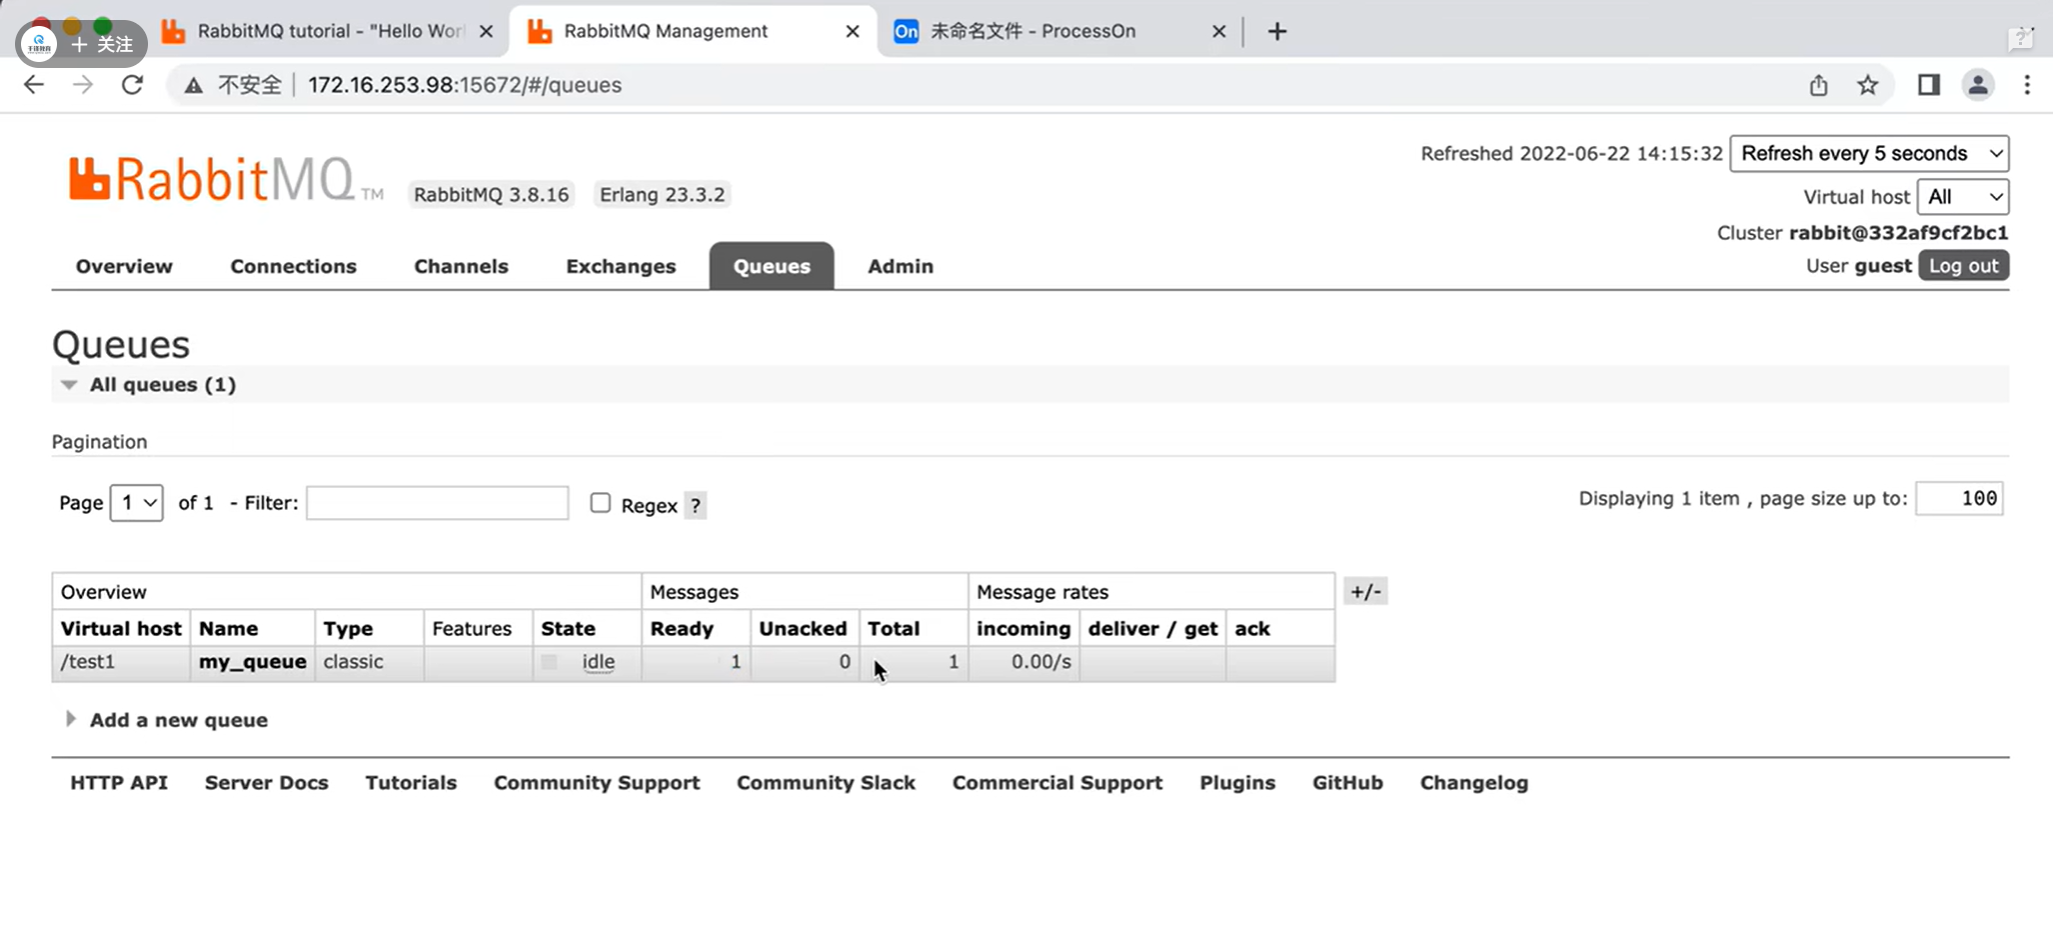Click the +/- column selector button

[1365, 591]
